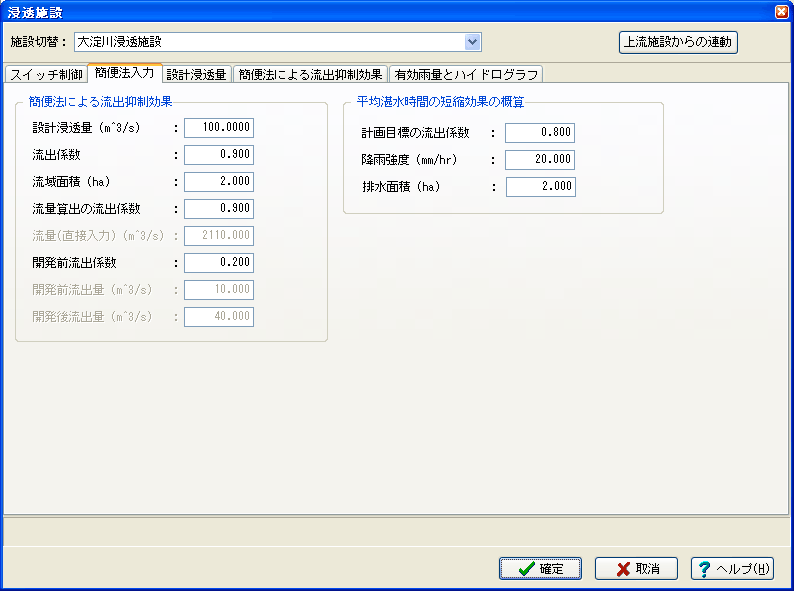Image resolution: width=794 pixels, height=591 pixels.
Task: Switch to 簡便法による流出抑制効果 tab
Action: pos(310,74)
